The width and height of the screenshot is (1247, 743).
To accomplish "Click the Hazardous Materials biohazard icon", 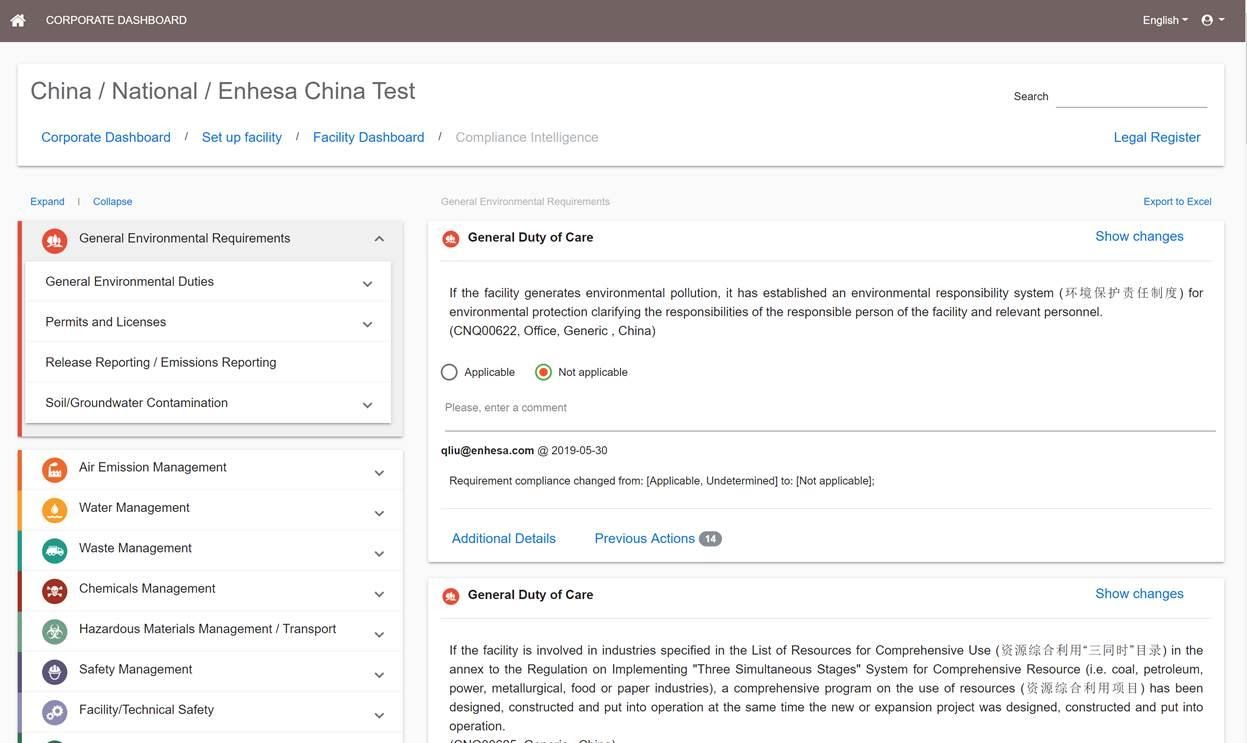I will tap(55, 631).
